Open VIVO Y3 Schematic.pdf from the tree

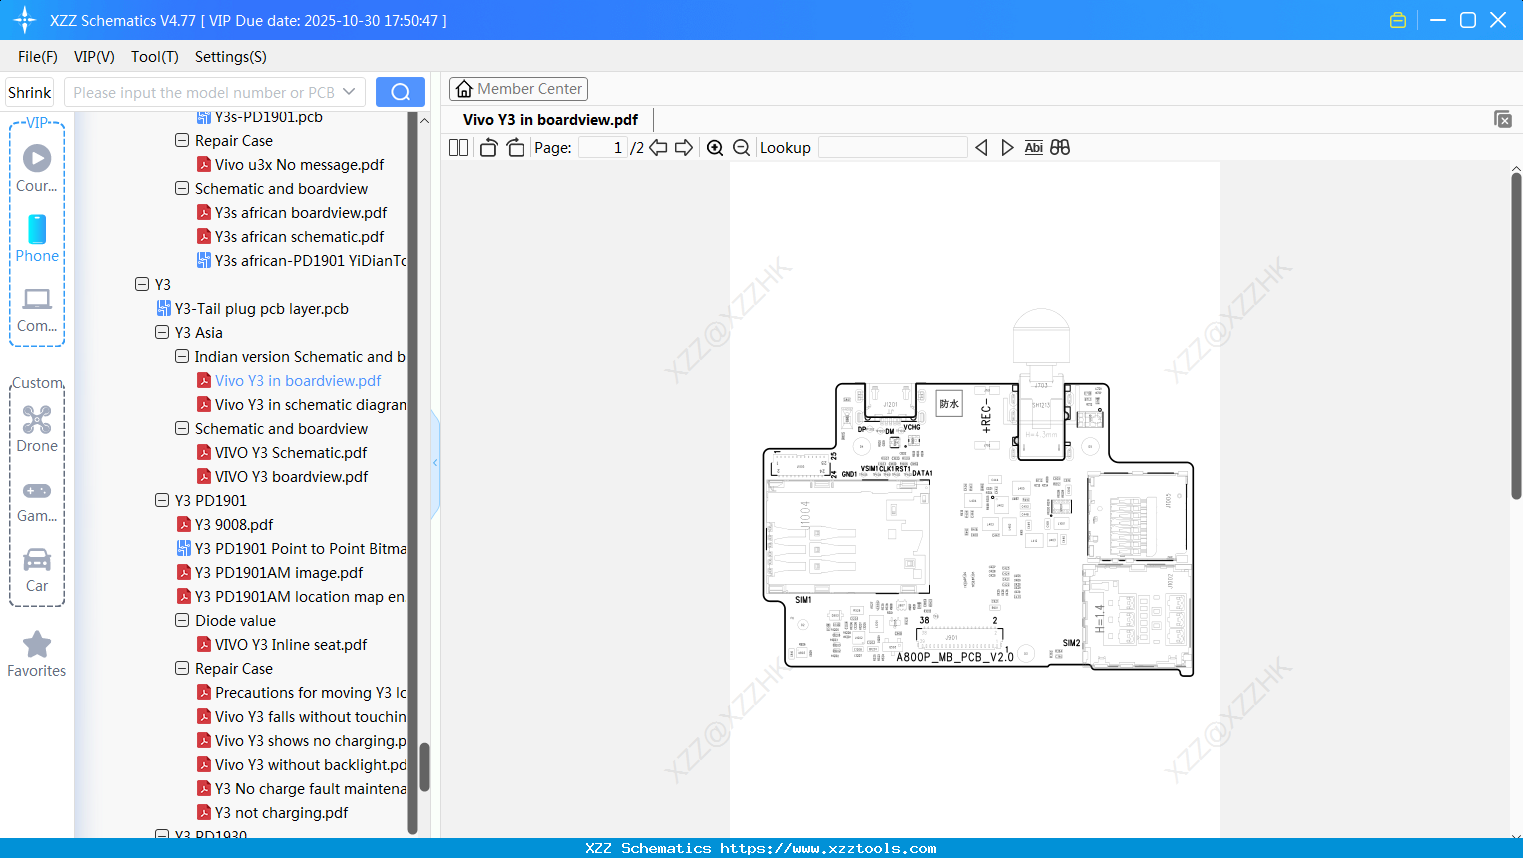(x=291, y=452)
